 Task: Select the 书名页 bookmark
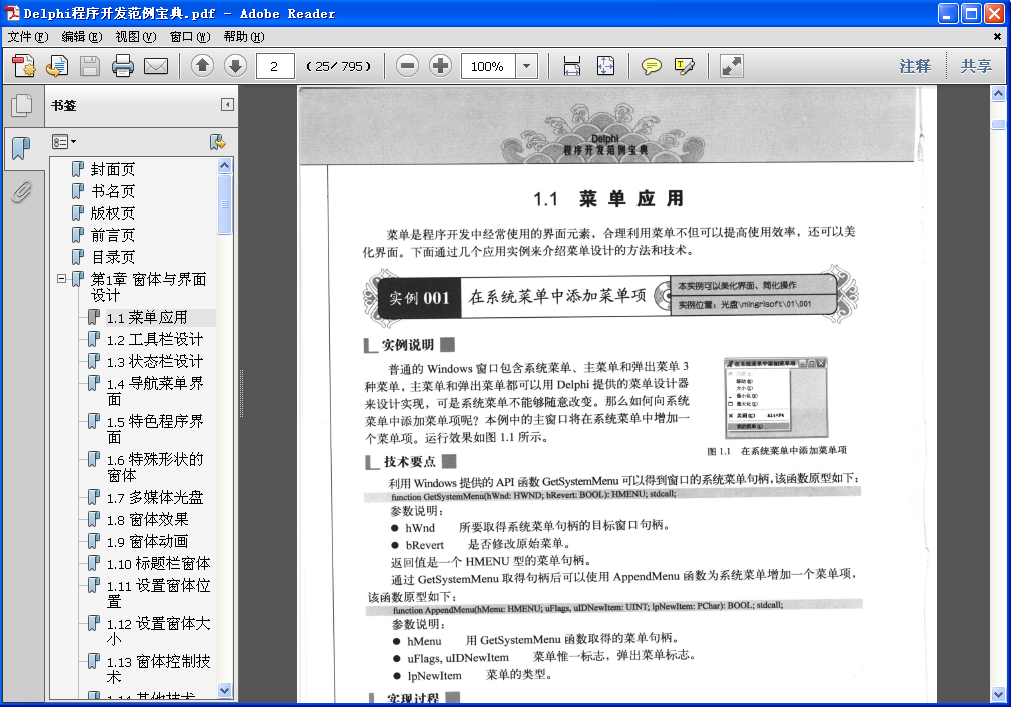coord(113,191)
